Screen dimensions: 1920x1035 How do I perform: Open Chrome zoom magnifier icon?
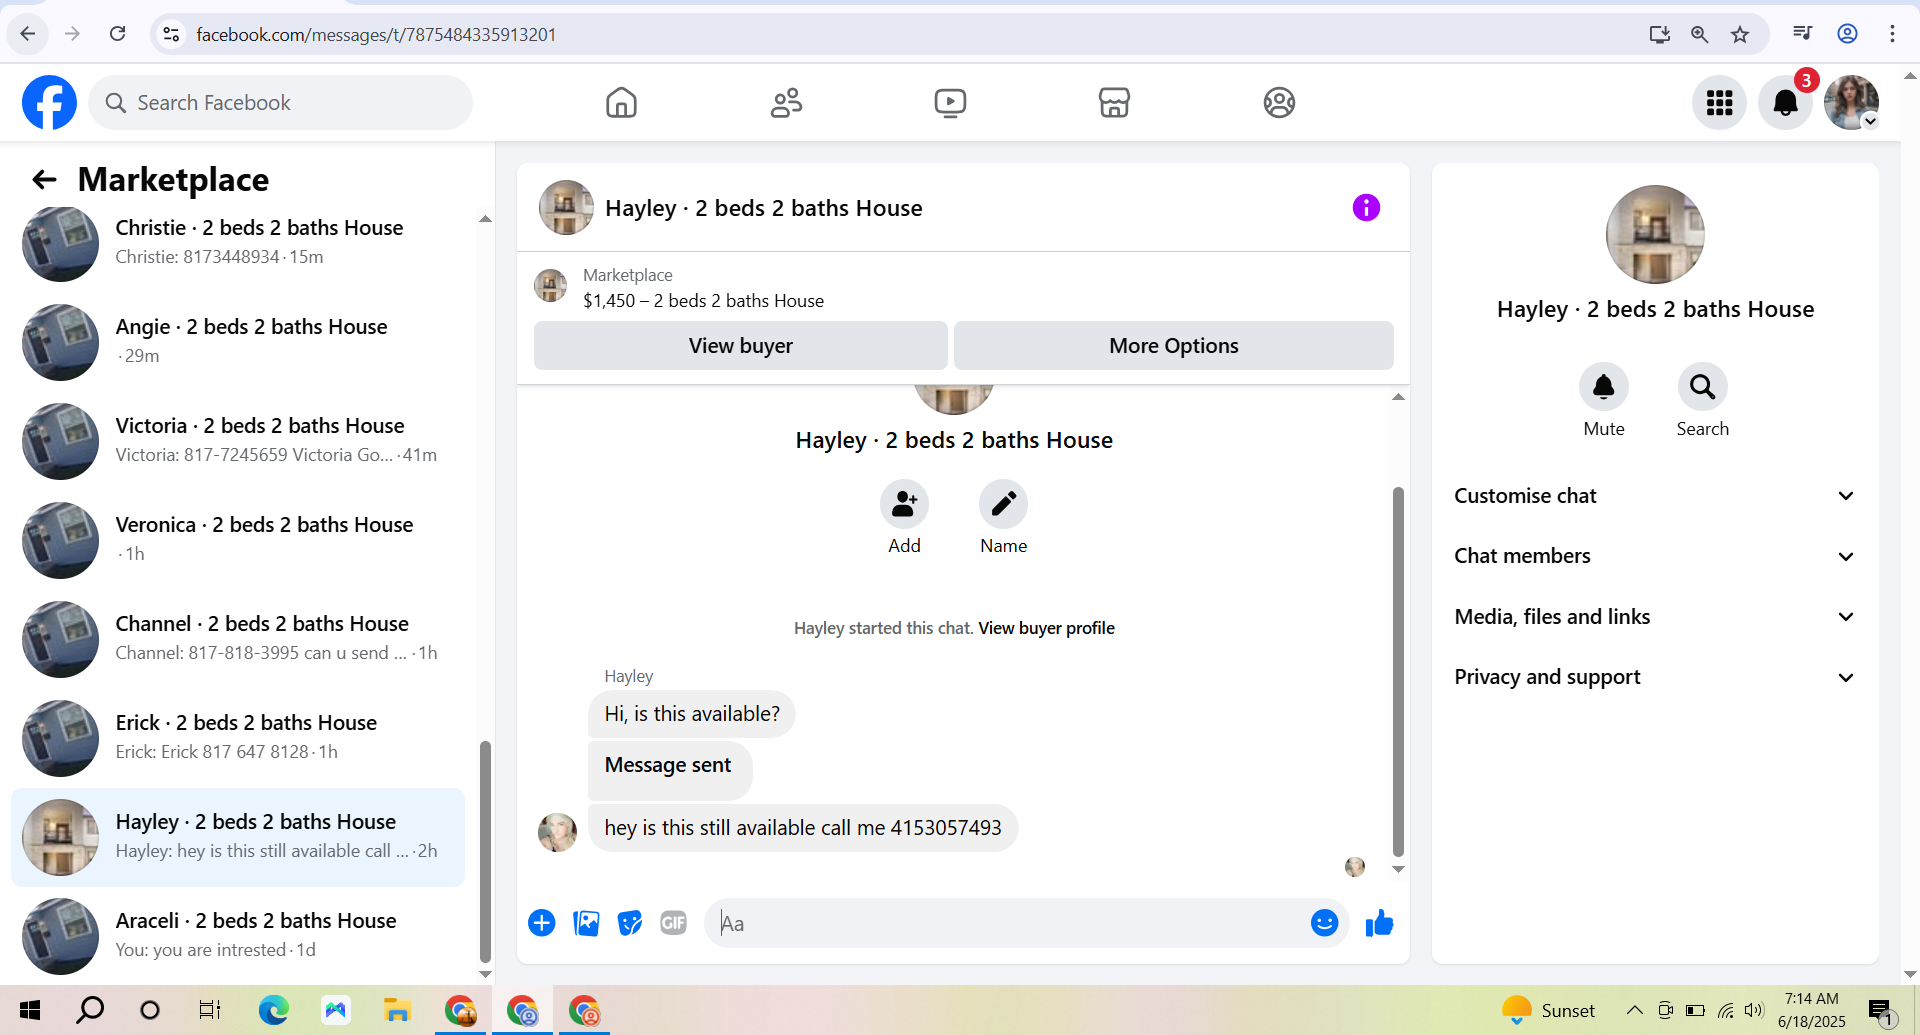click(x=1699, y=34)
